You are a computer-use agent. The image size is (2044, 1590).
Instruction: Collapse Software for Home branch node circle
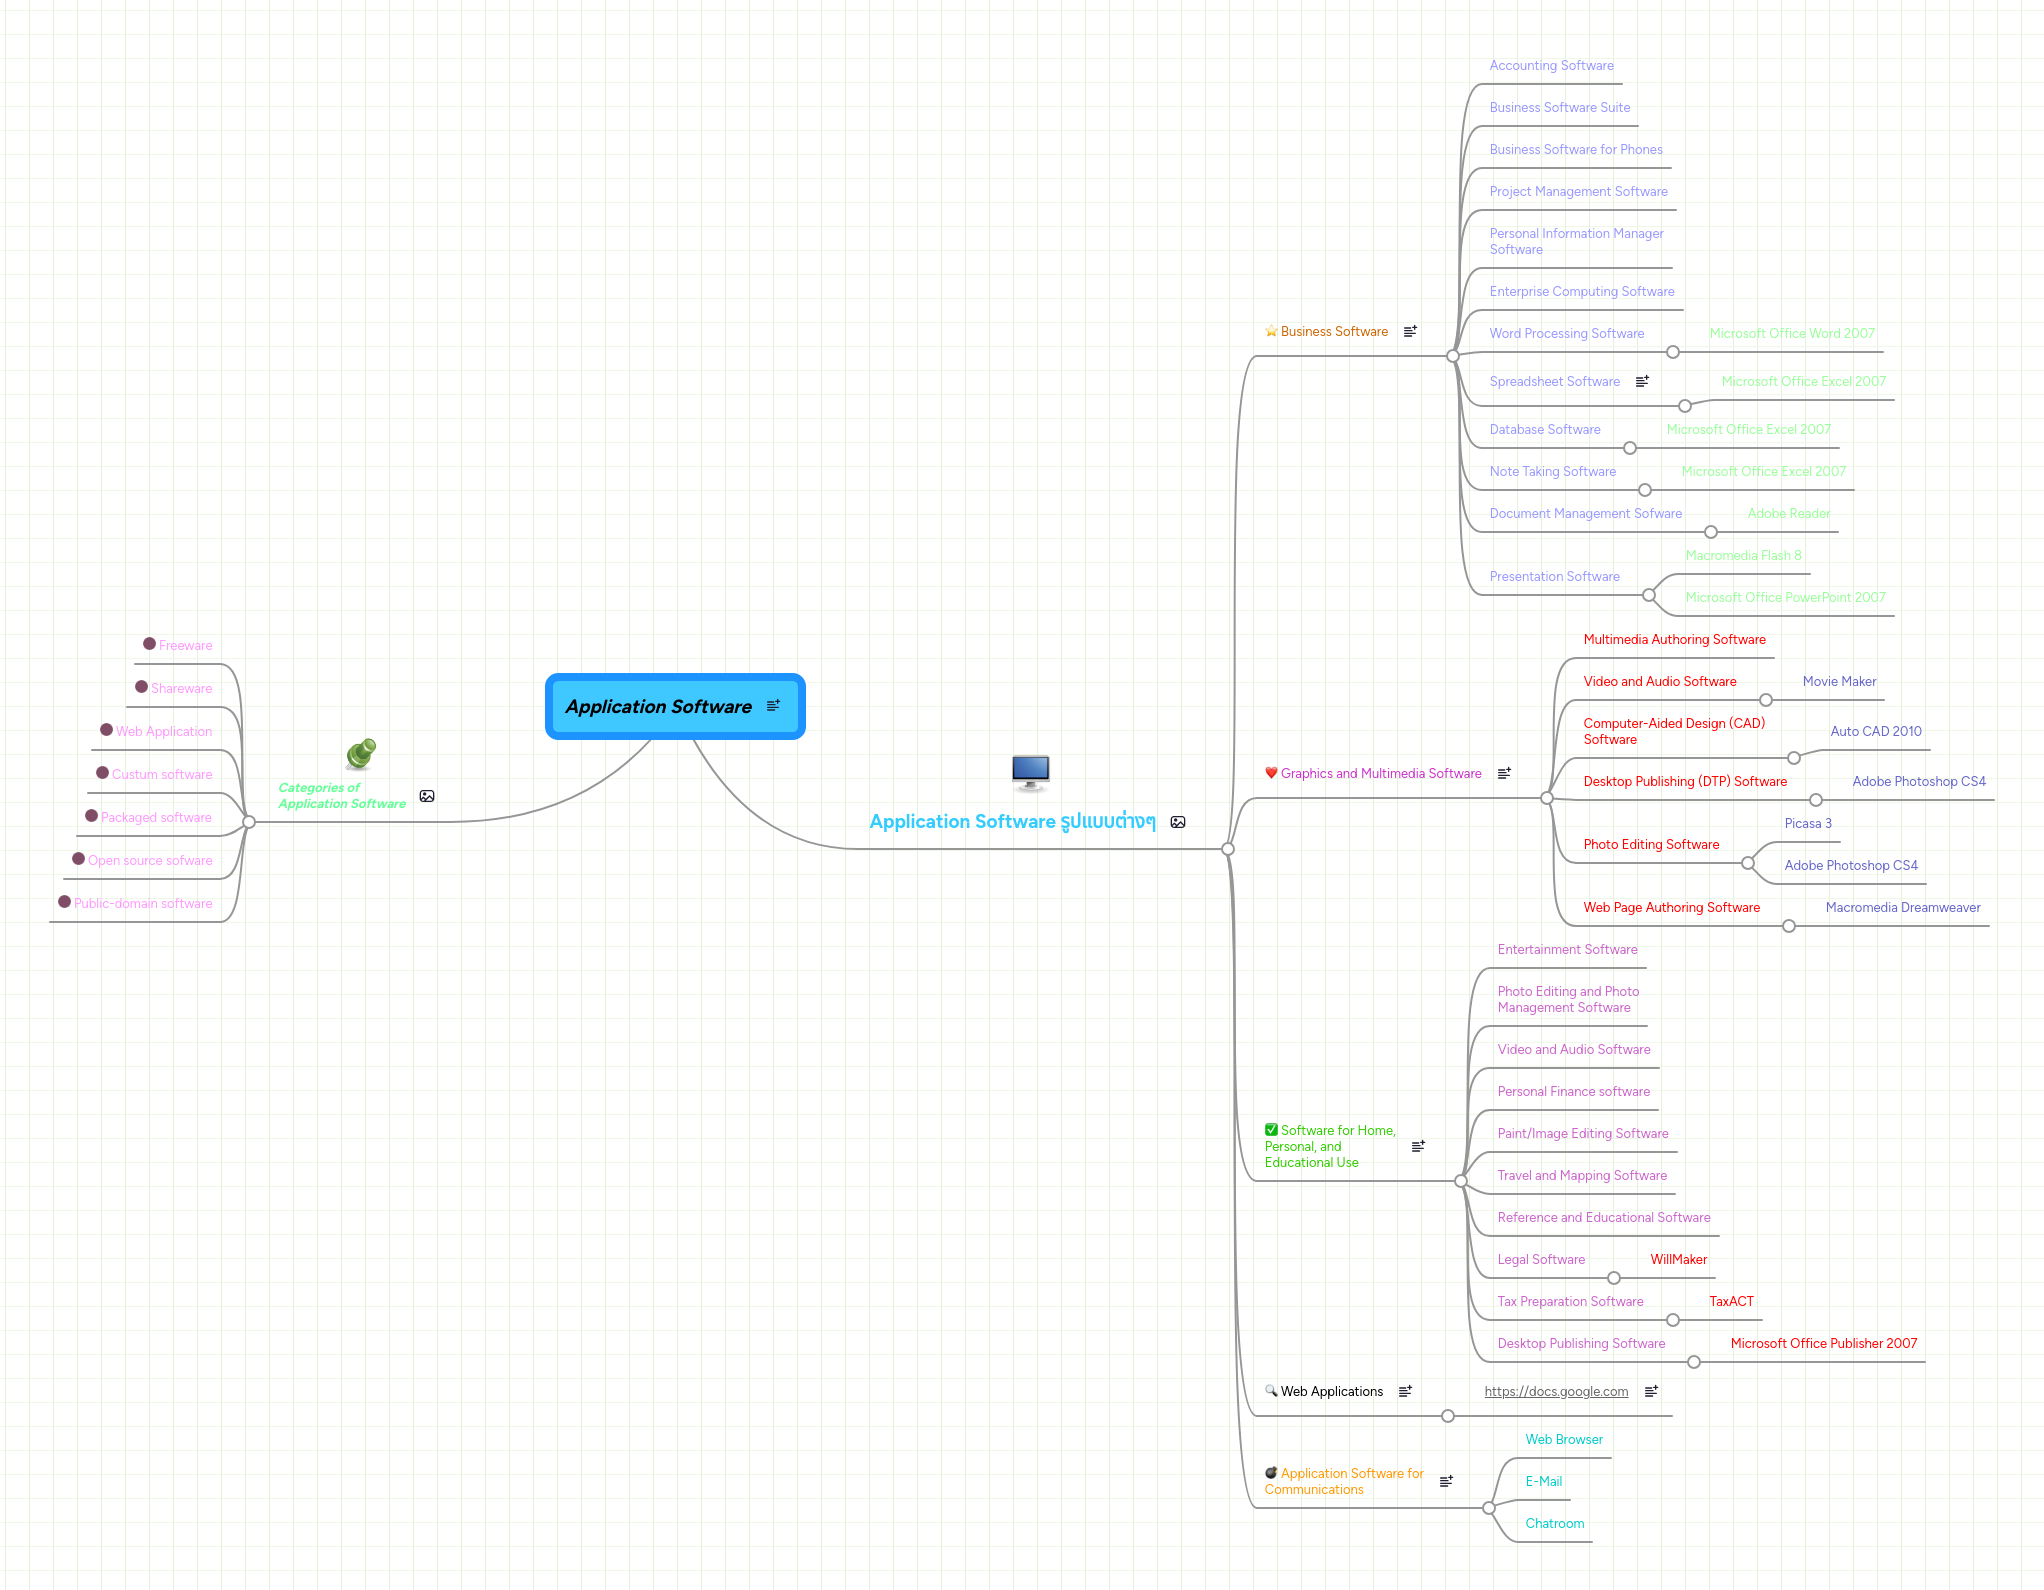tap(1461, 1181)
